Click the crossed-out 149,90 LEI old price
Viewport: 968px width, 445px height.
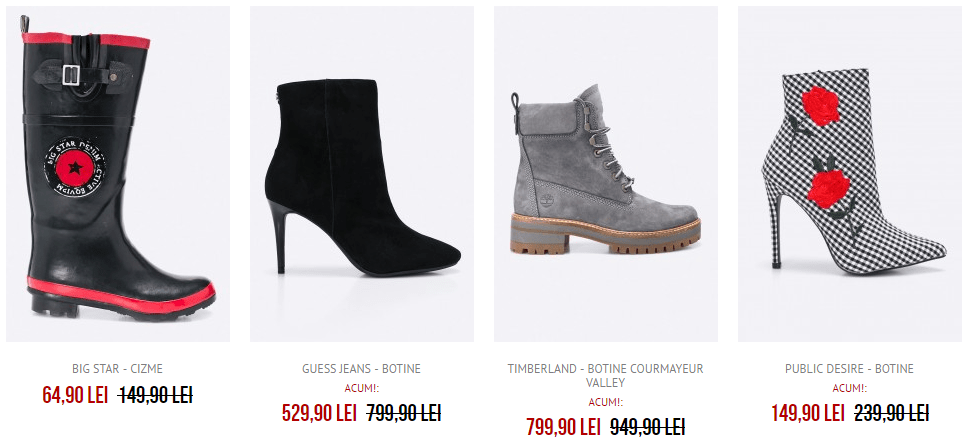[156, 395]
